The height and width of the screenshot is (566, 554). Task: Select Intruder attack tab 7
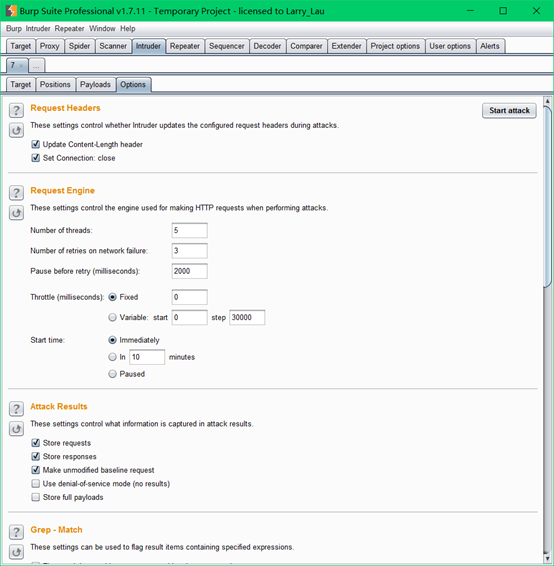click(x=14, y=65)
